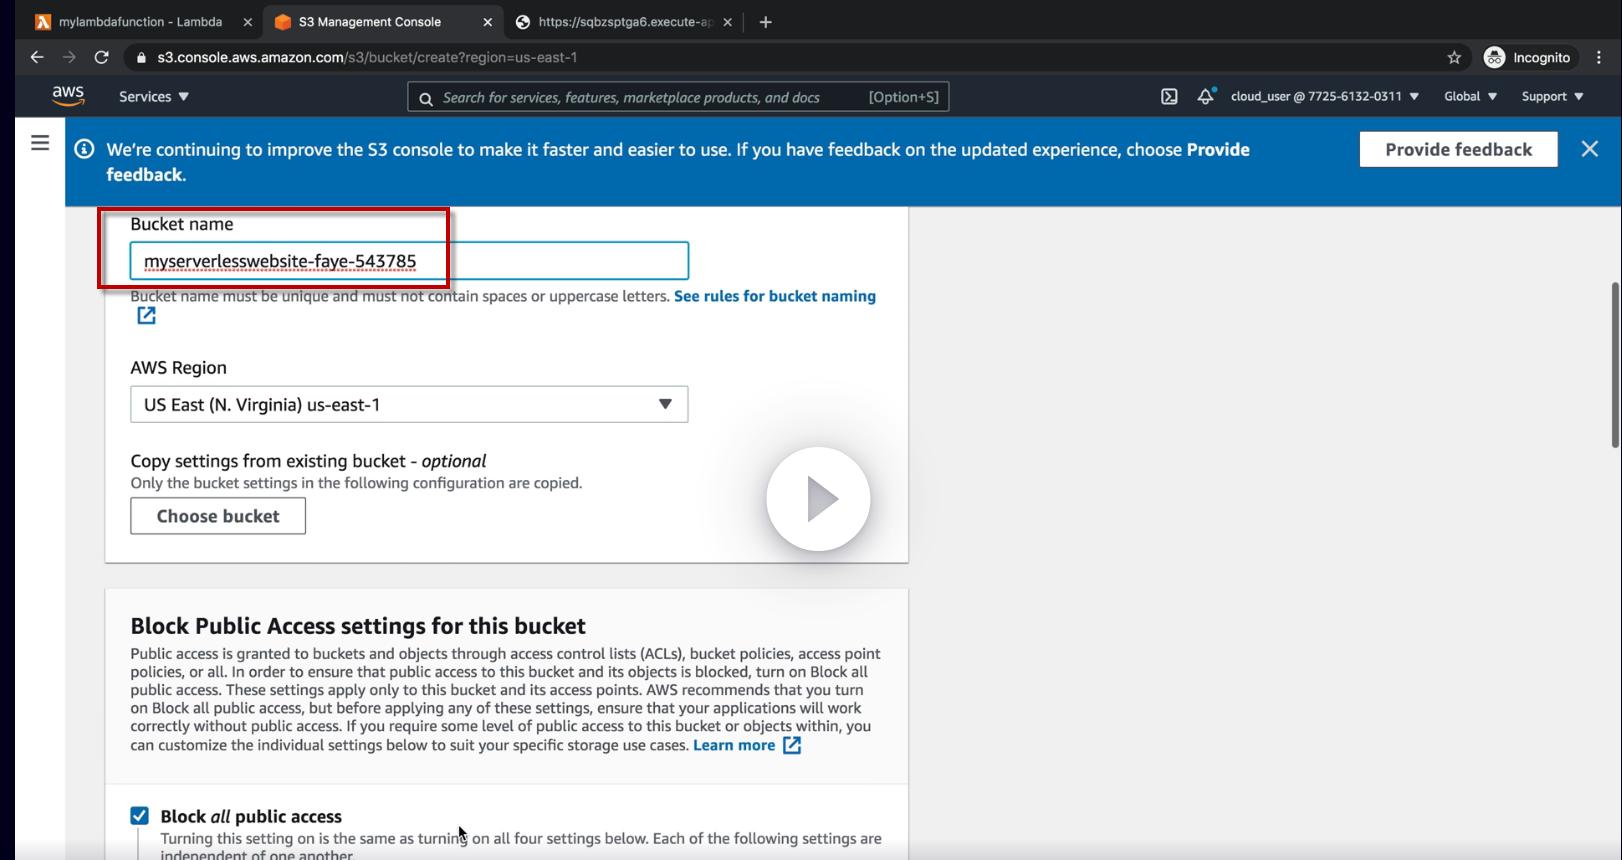1622x860 pixels.
Task: Open the notifications bell
Action: [x=1205, y=97]
